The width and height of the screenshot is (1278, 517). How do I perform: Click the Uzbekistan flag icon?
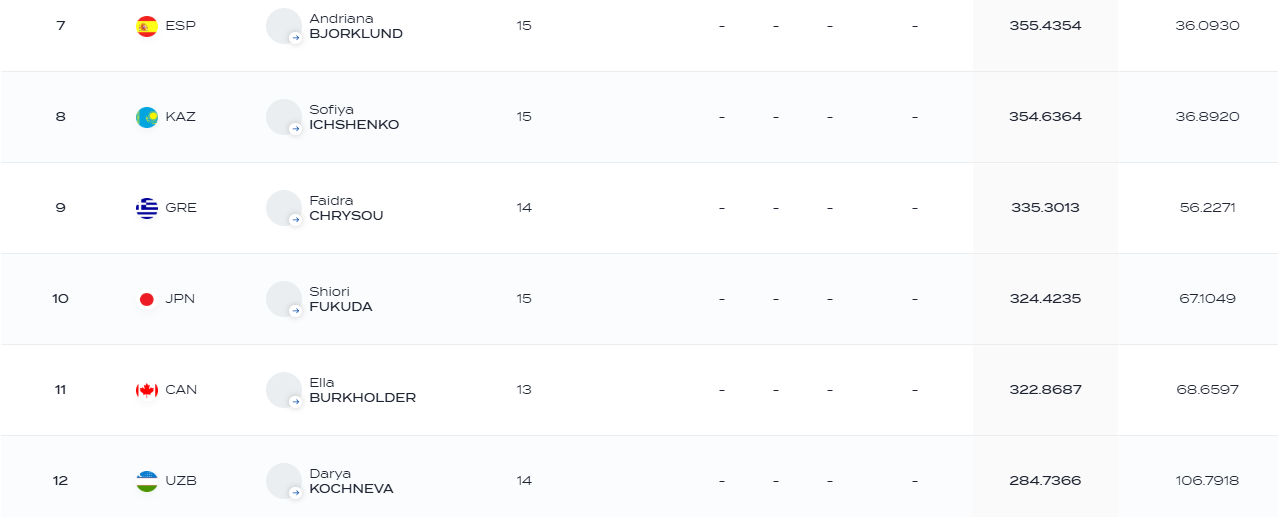point(147,481)
